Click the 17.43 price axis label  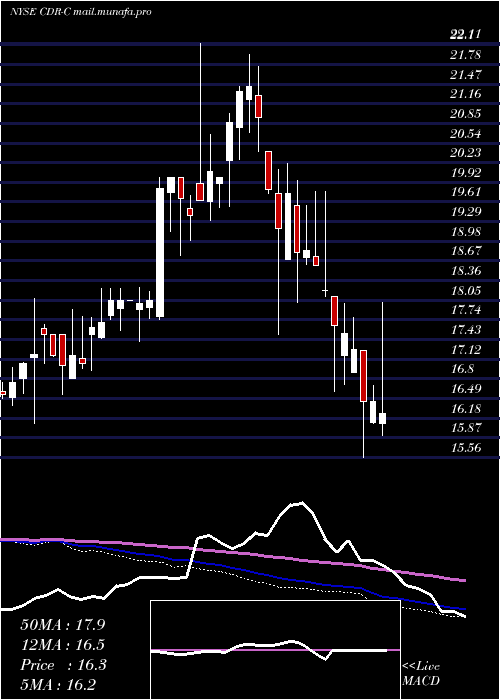click(466, 329)
